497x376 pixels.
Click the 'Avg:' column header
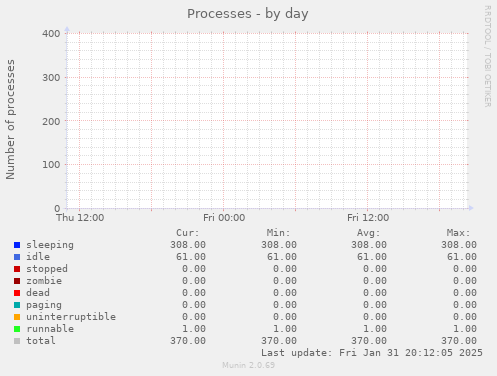tap(368, 233)
